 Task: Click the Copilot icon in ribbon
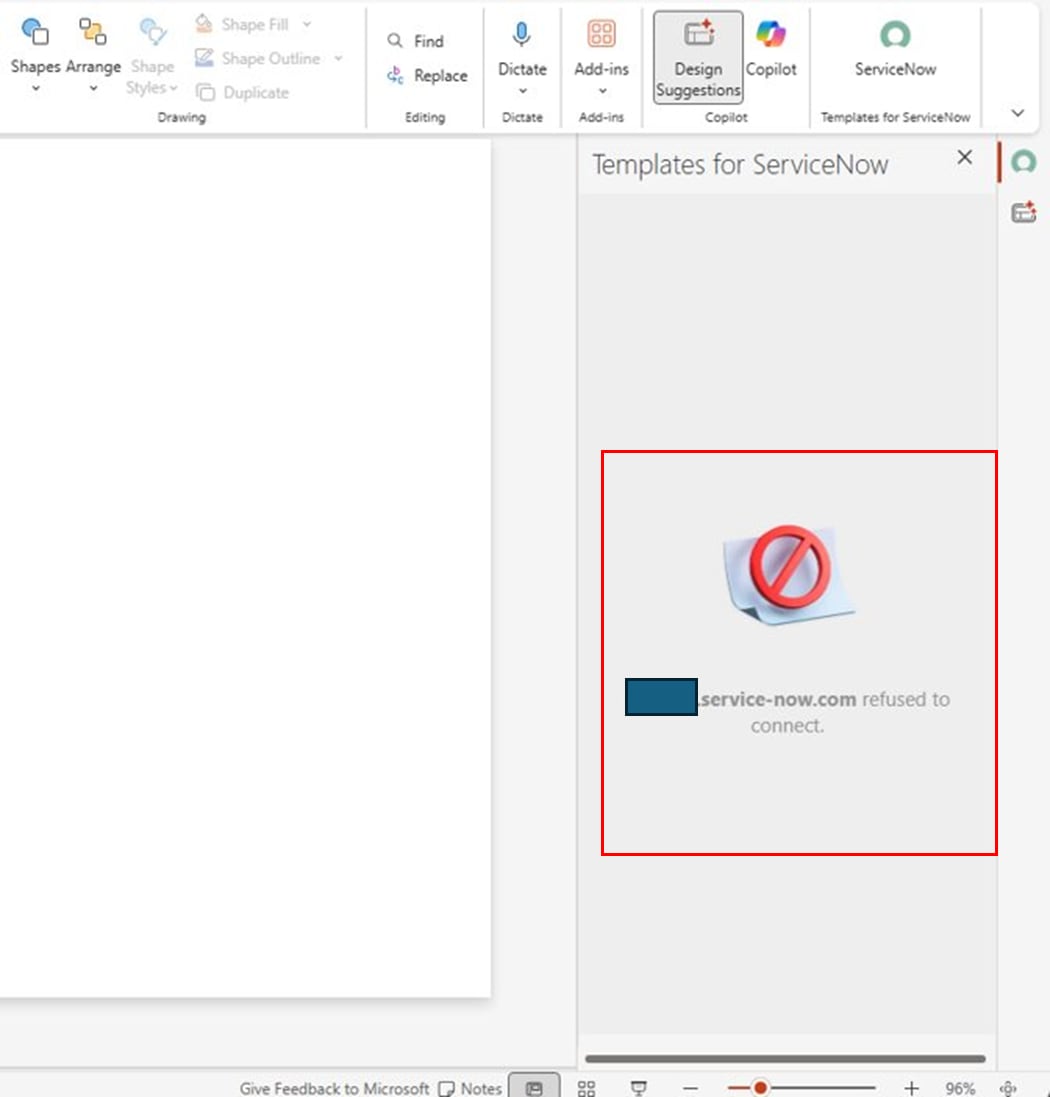(771, 50)
